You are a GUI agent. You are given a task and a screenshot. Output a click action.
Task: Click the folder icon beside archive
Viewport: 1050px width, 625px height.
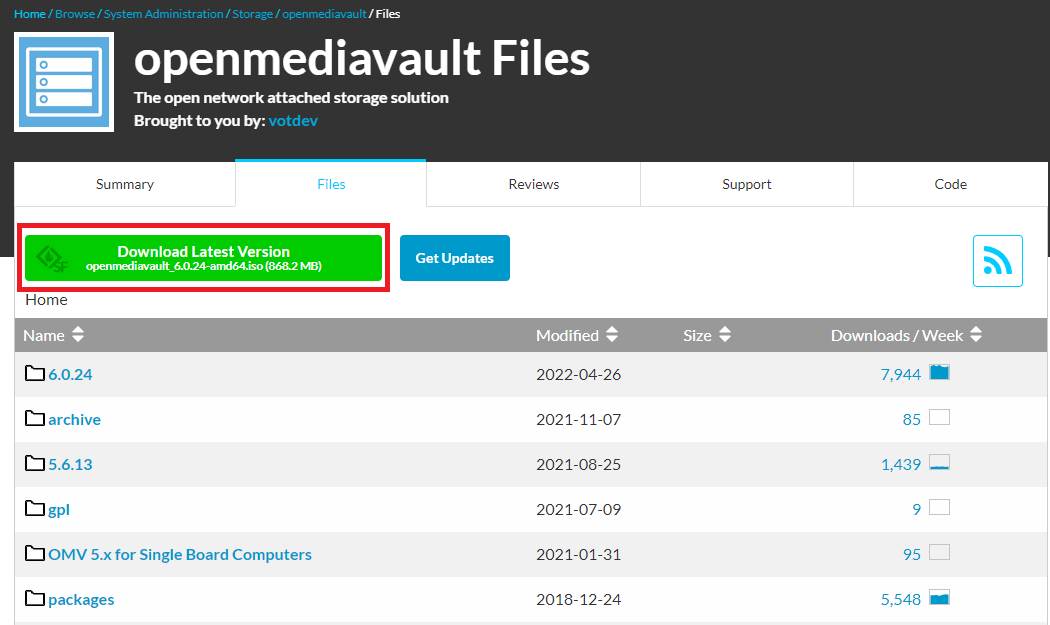click(35, 418)
